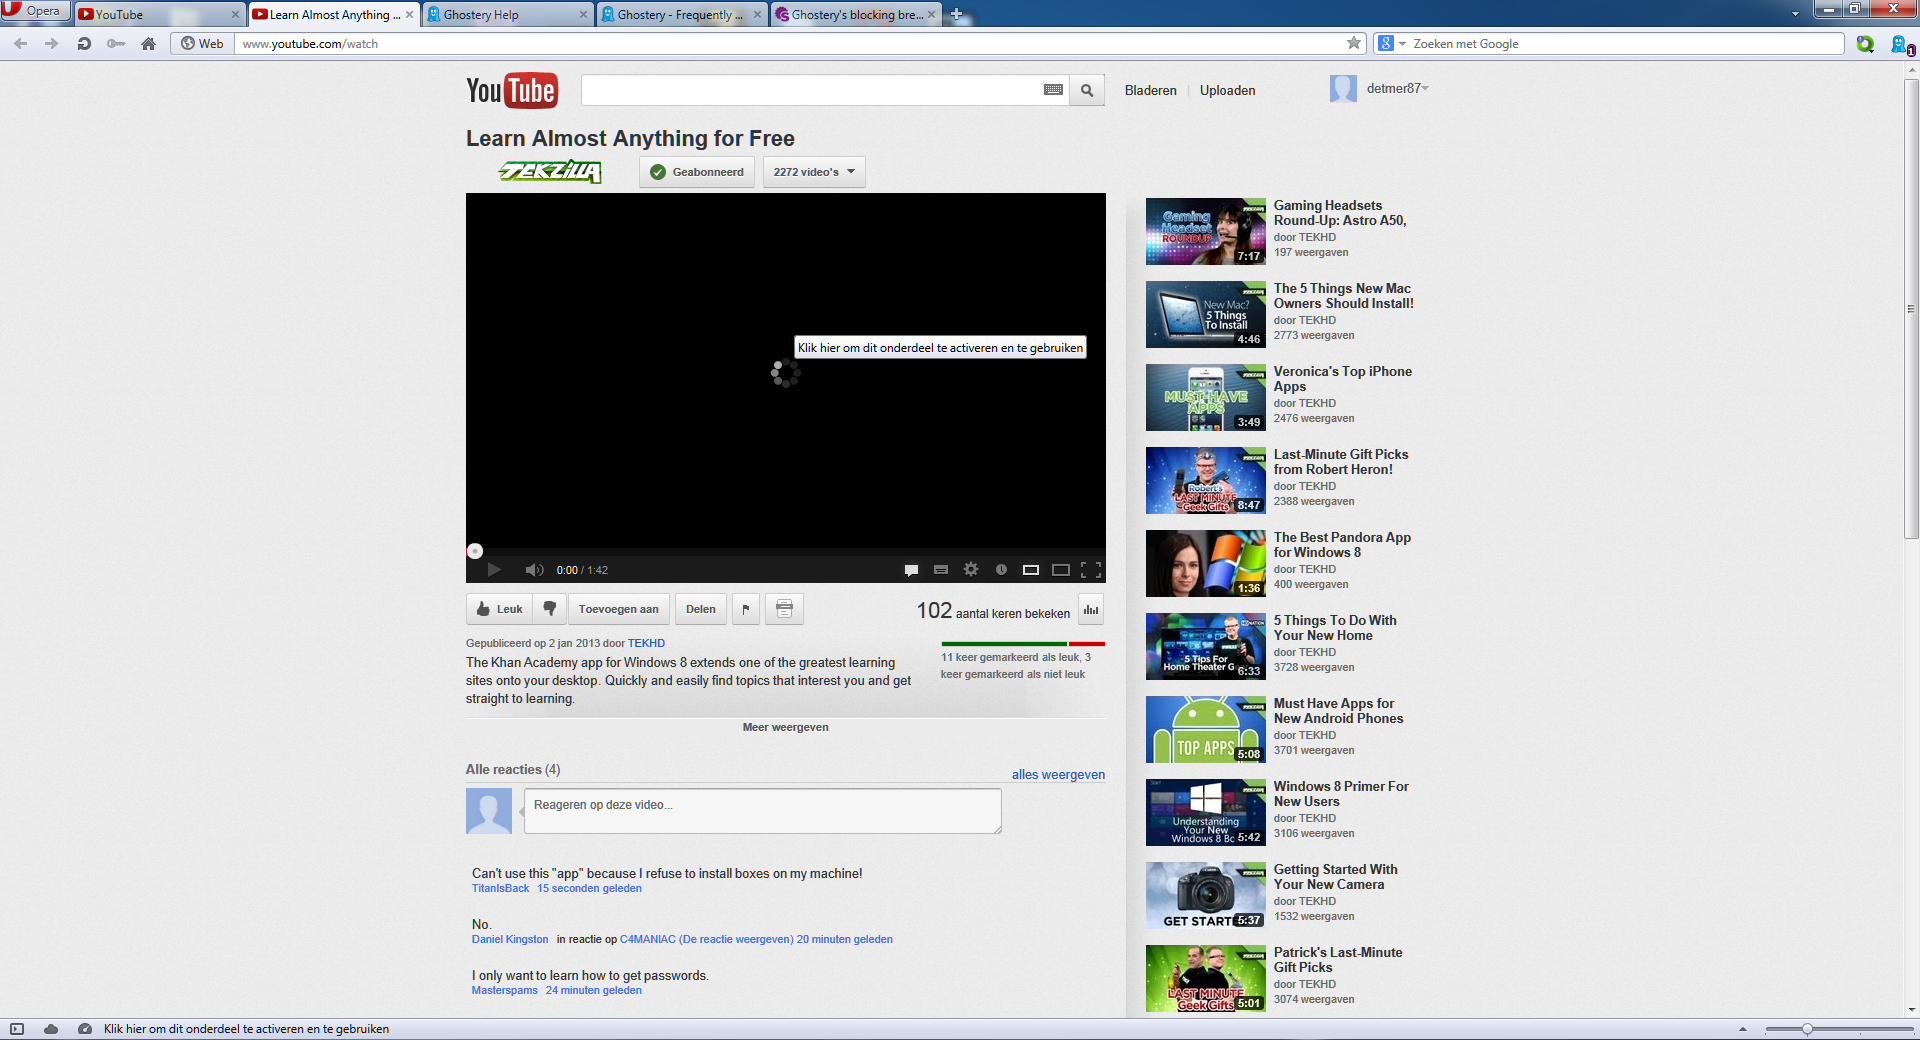Screen dimensions: 1920x1040
Task: Mute the video with speaker icon
Action: [x=534, y=570]
